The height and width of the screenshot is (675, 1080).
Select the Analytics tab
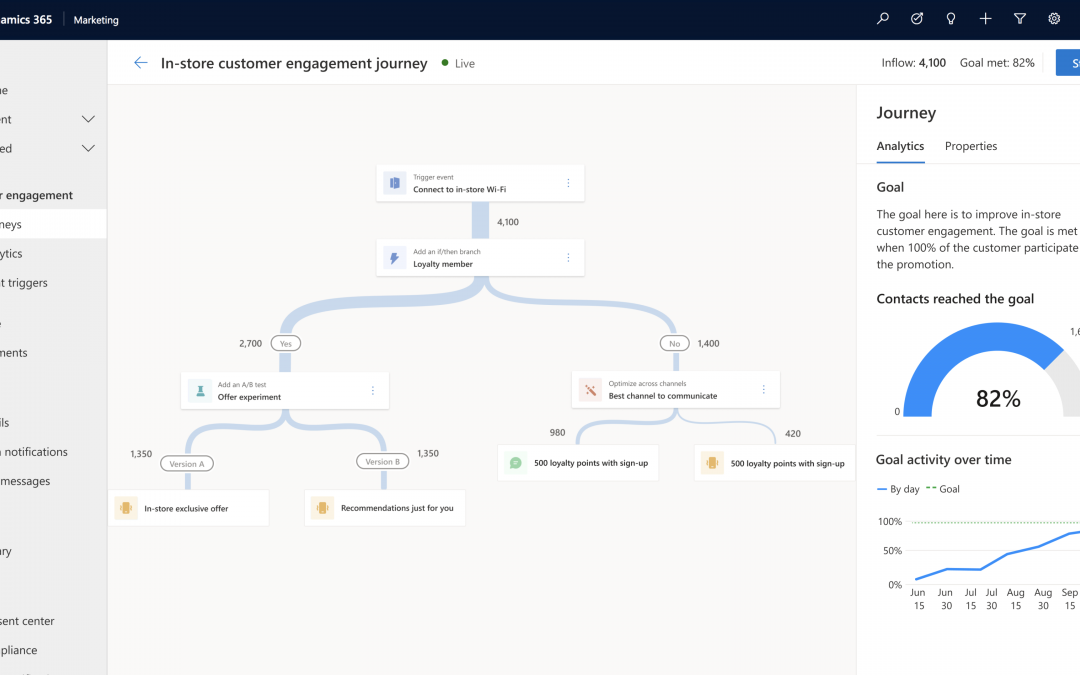coord(900,146)
